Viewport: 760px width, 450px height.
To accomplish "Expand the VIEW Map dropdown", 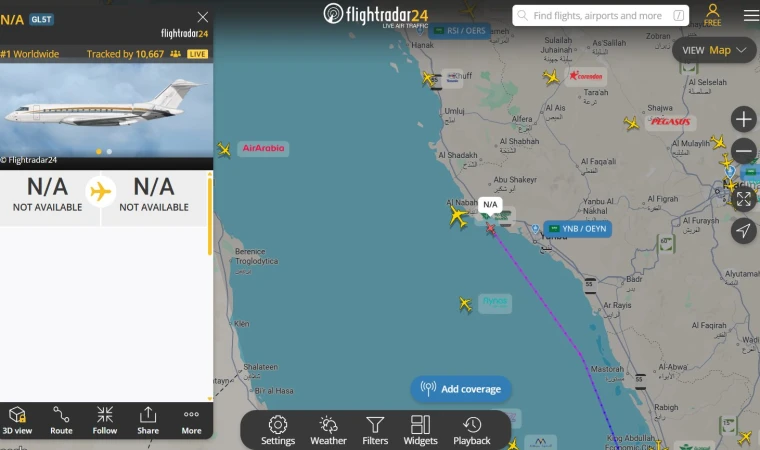I will (714, 50).
